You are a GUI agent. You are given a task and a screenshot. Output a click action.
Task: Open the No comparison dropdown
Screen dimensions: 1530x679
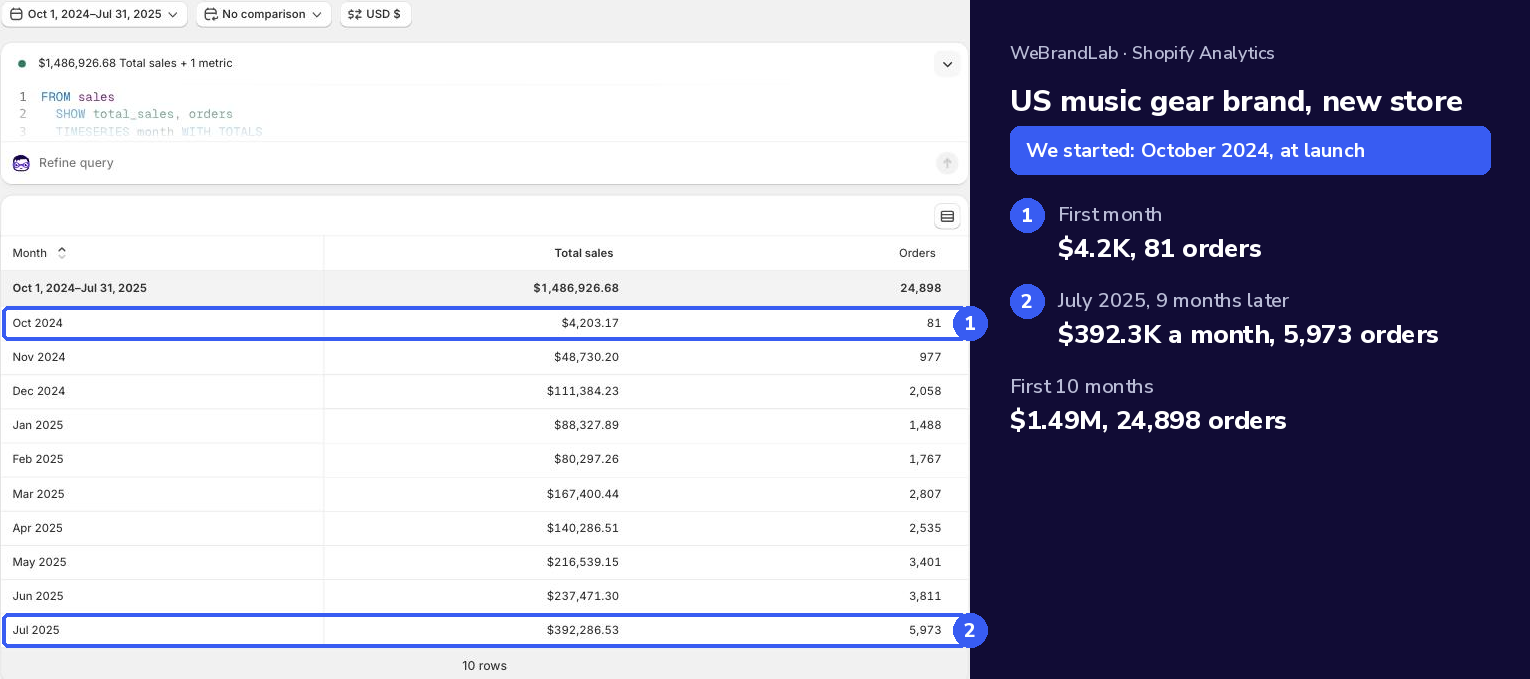click(x=264, y=14)
